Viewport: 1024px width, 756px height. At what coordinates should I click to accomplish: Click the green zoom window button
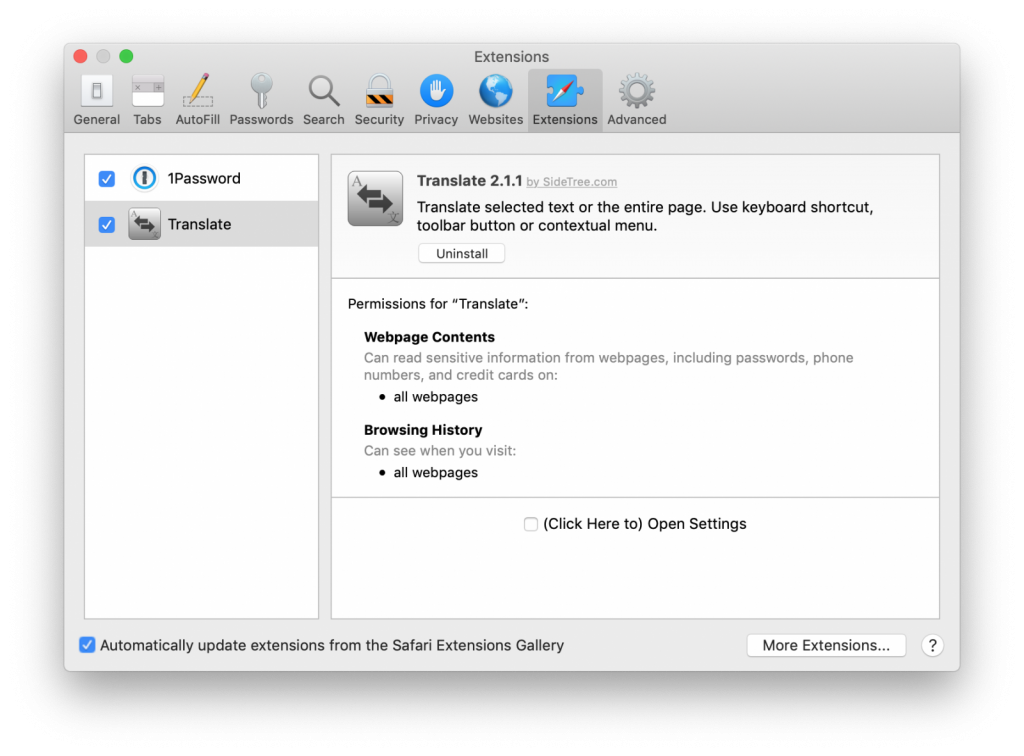(126, 56)
